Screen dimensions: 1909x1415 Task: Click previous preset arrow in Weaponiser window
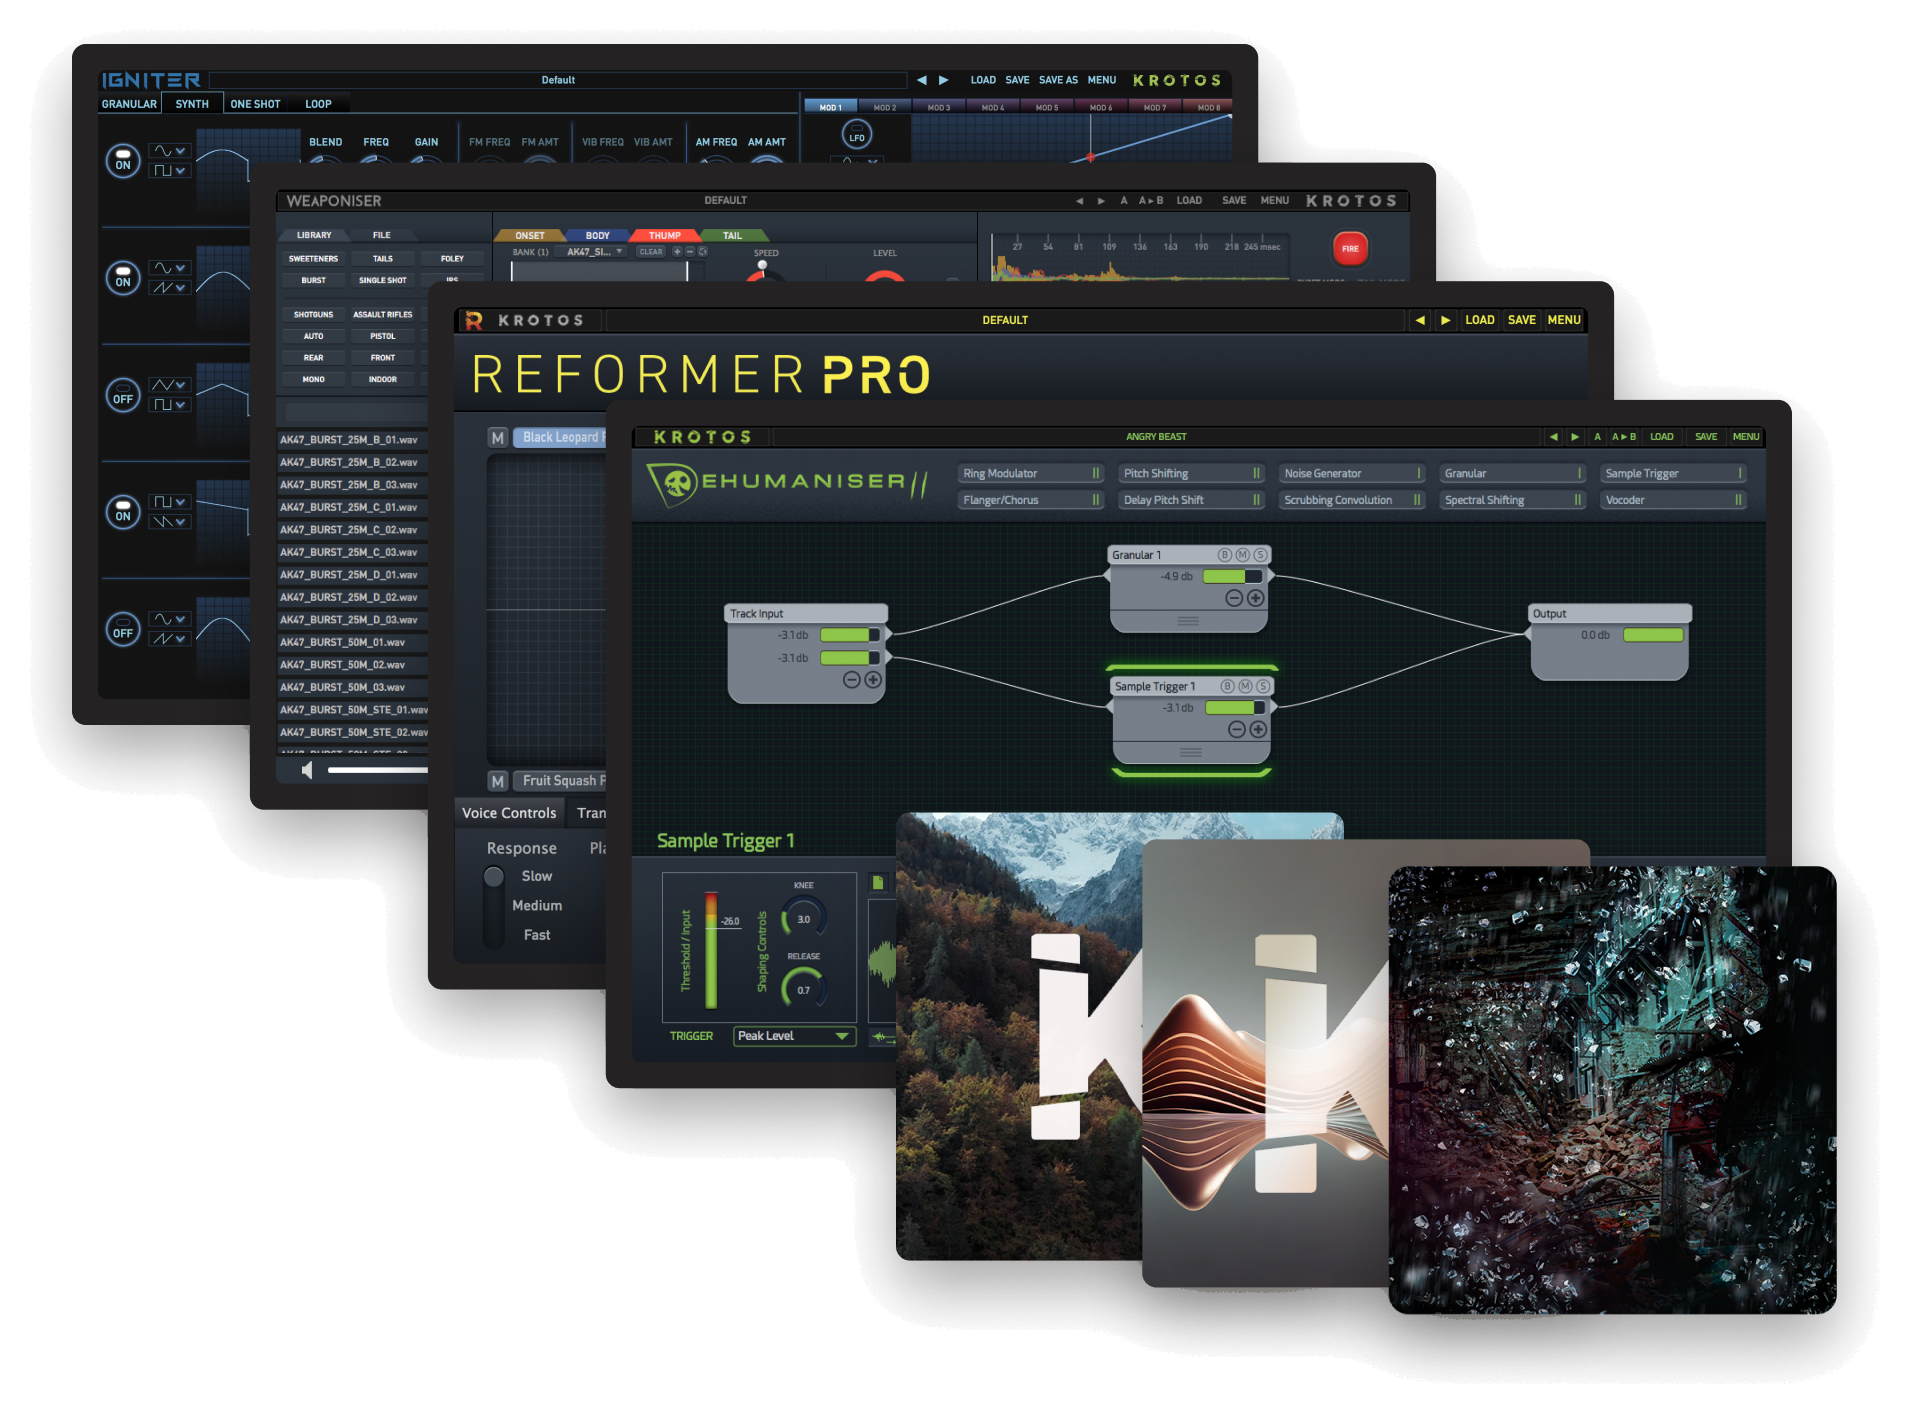click(x=1079, y=201)
